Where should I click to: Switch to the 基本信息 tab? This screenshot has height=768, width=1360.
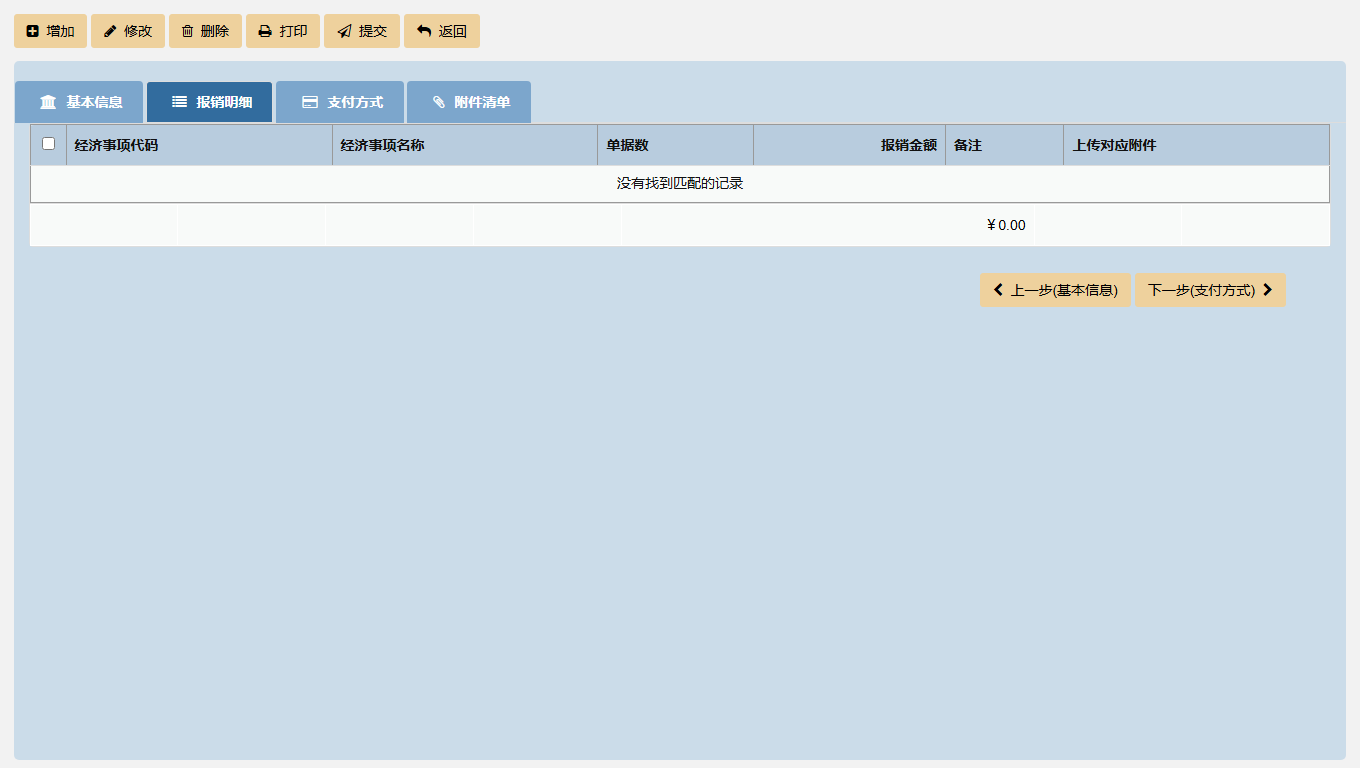pos(79,102)
